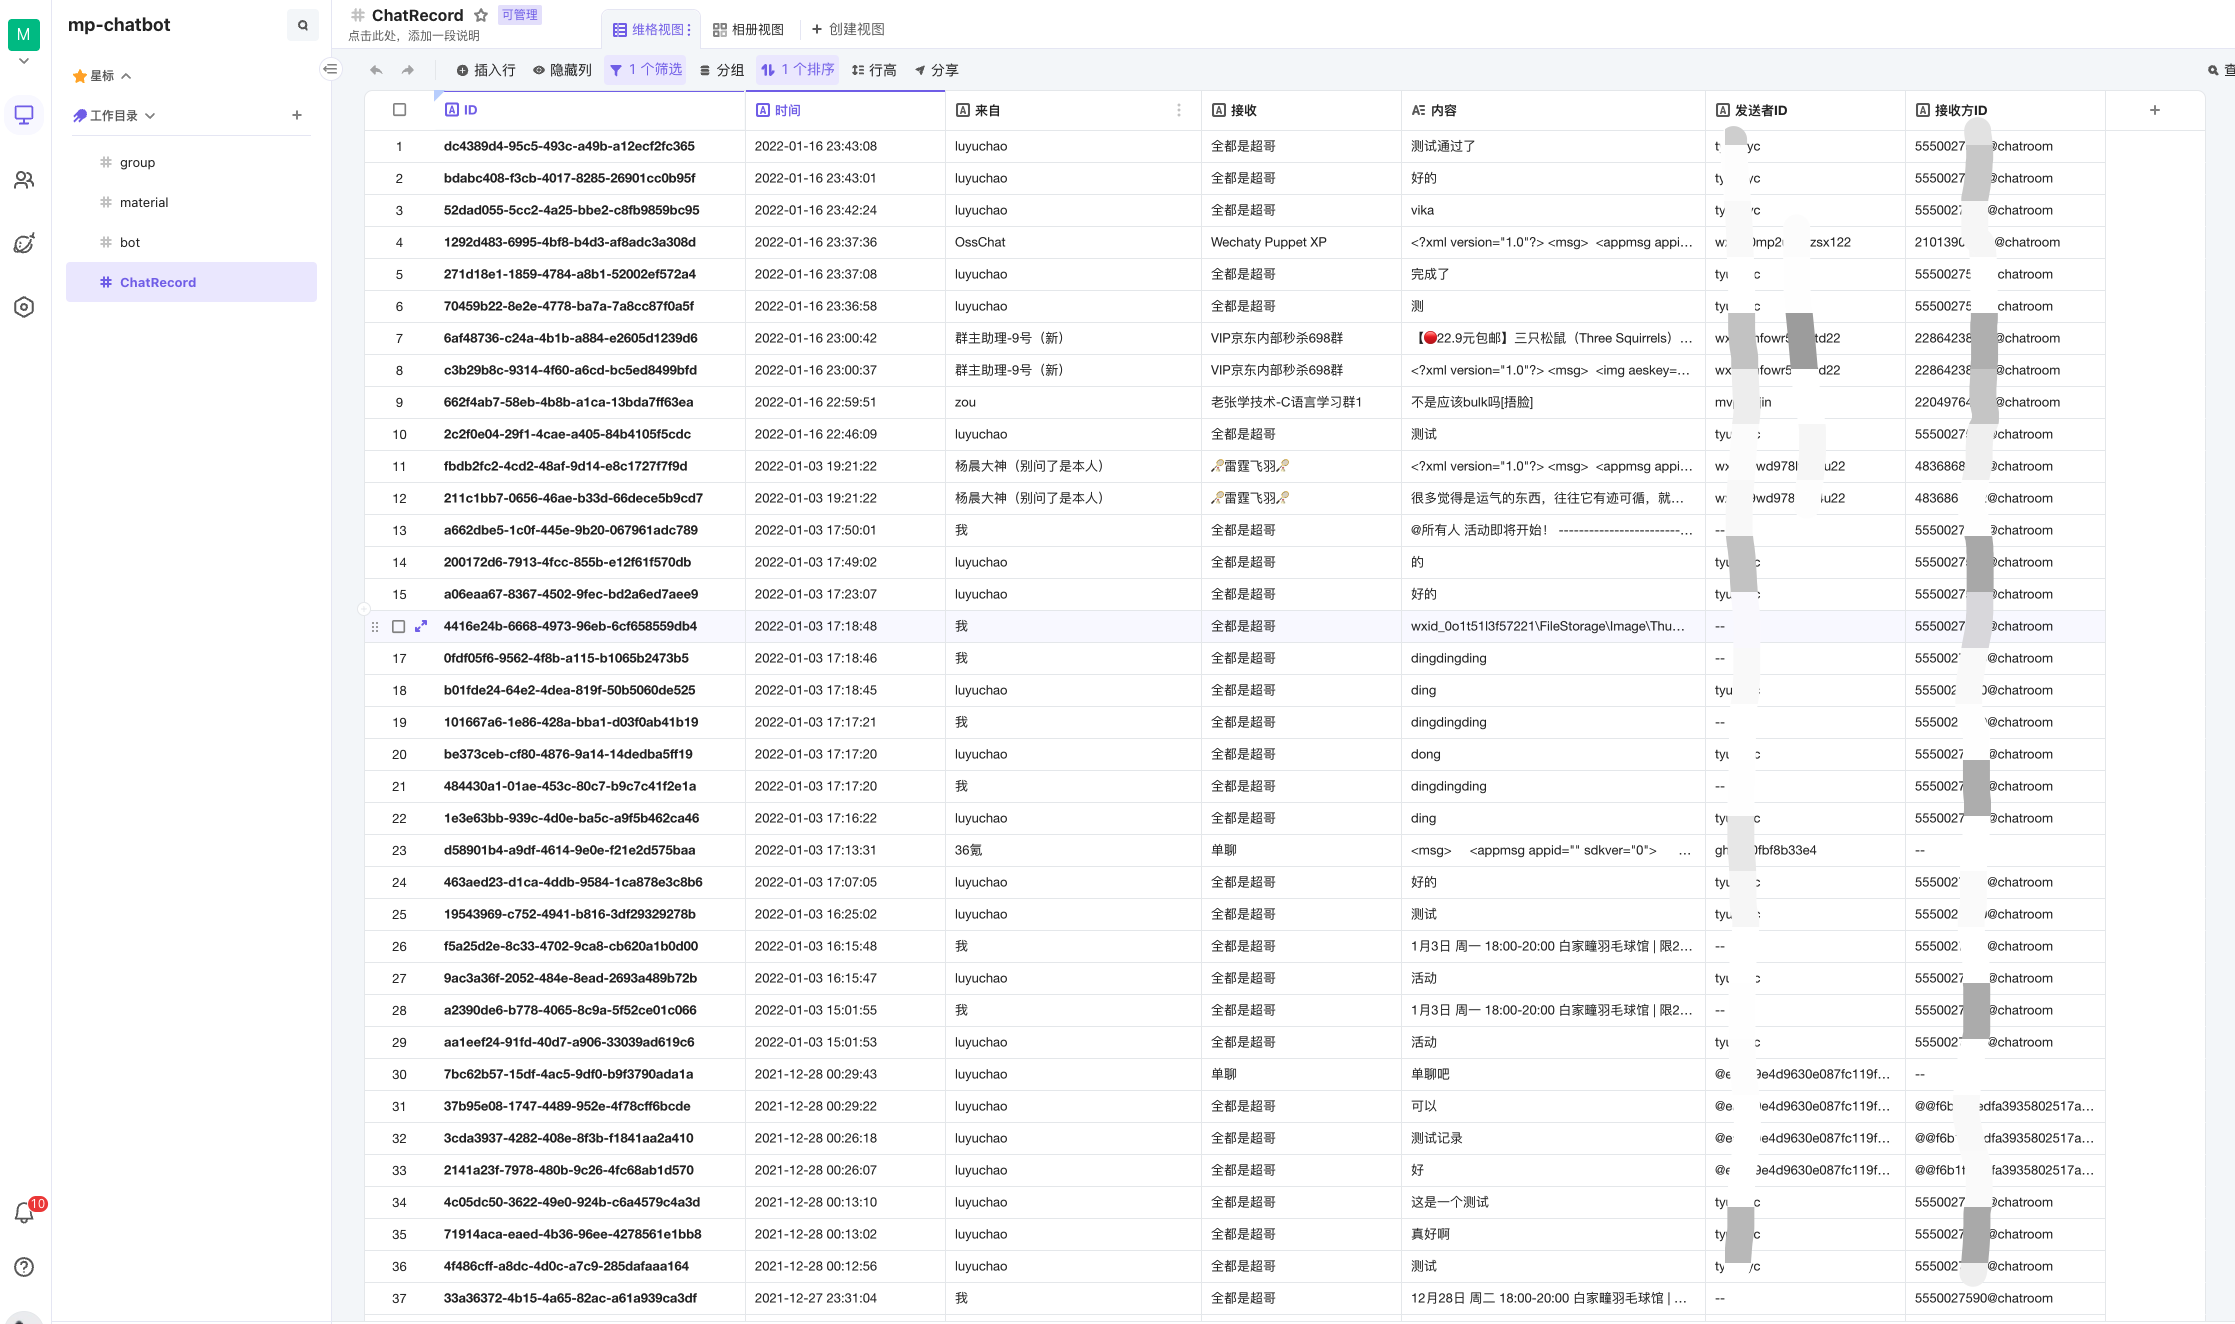The height and width of the screenshot is (1324, 2235).
Task: Open the material datasheet in sidebar
Action: (144, 202)
